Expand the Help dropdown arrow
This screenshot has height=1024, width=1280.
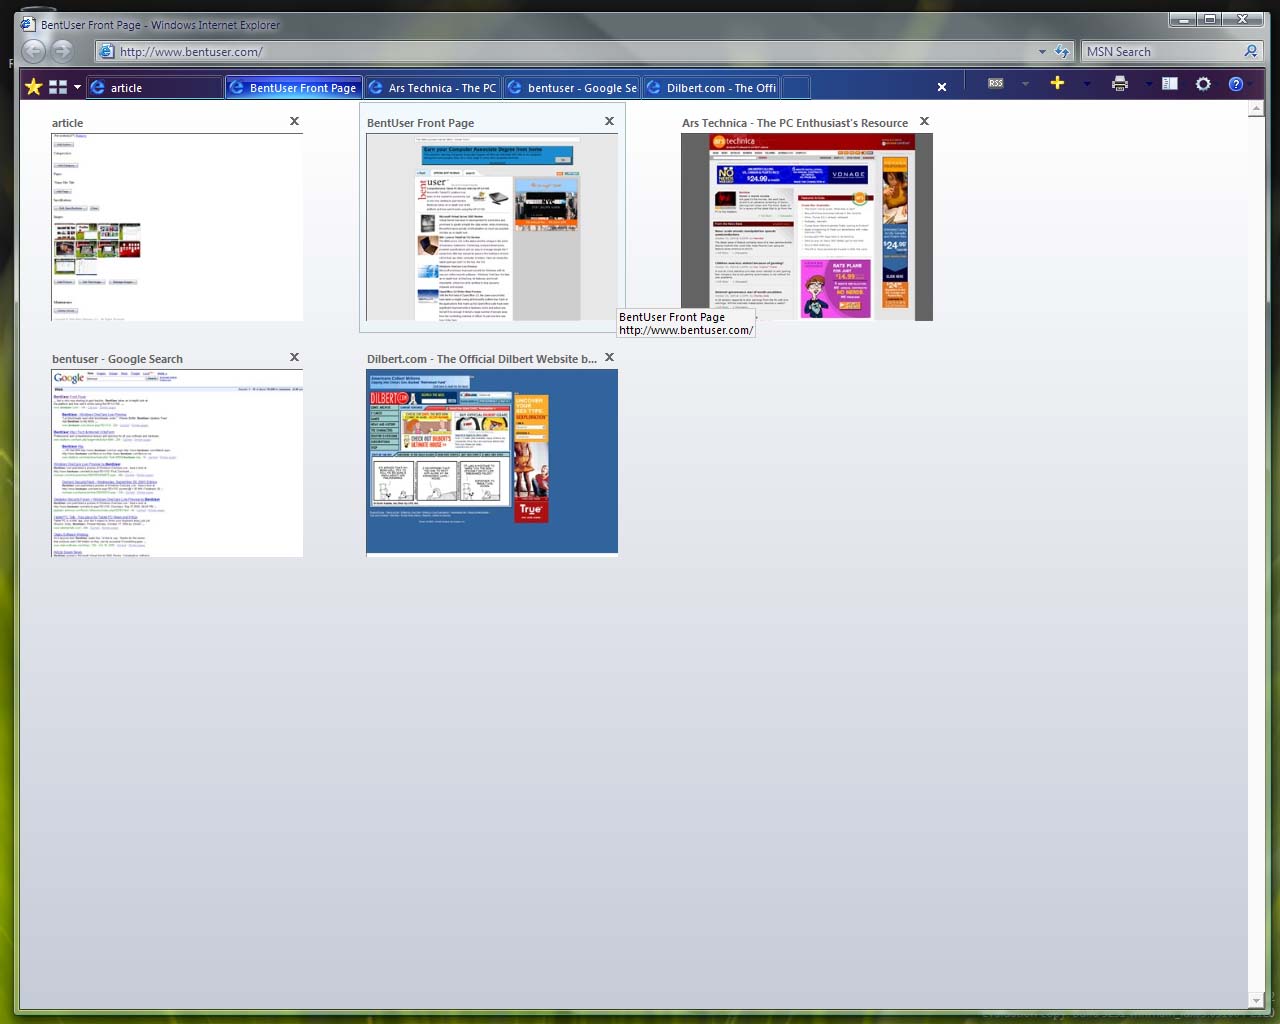pos(1251,84)
